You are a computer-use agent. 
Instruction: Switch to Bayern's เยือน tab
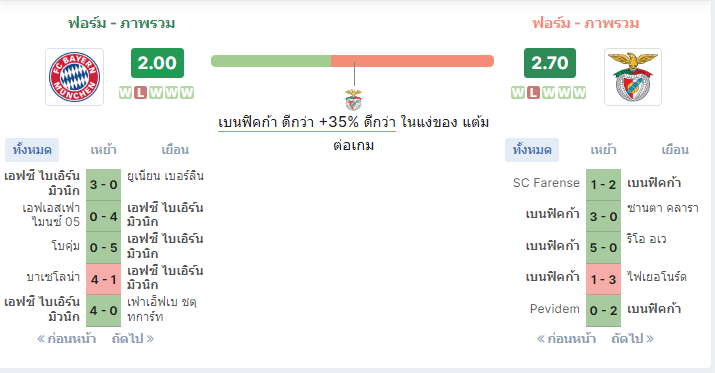[x=175, y=150]
